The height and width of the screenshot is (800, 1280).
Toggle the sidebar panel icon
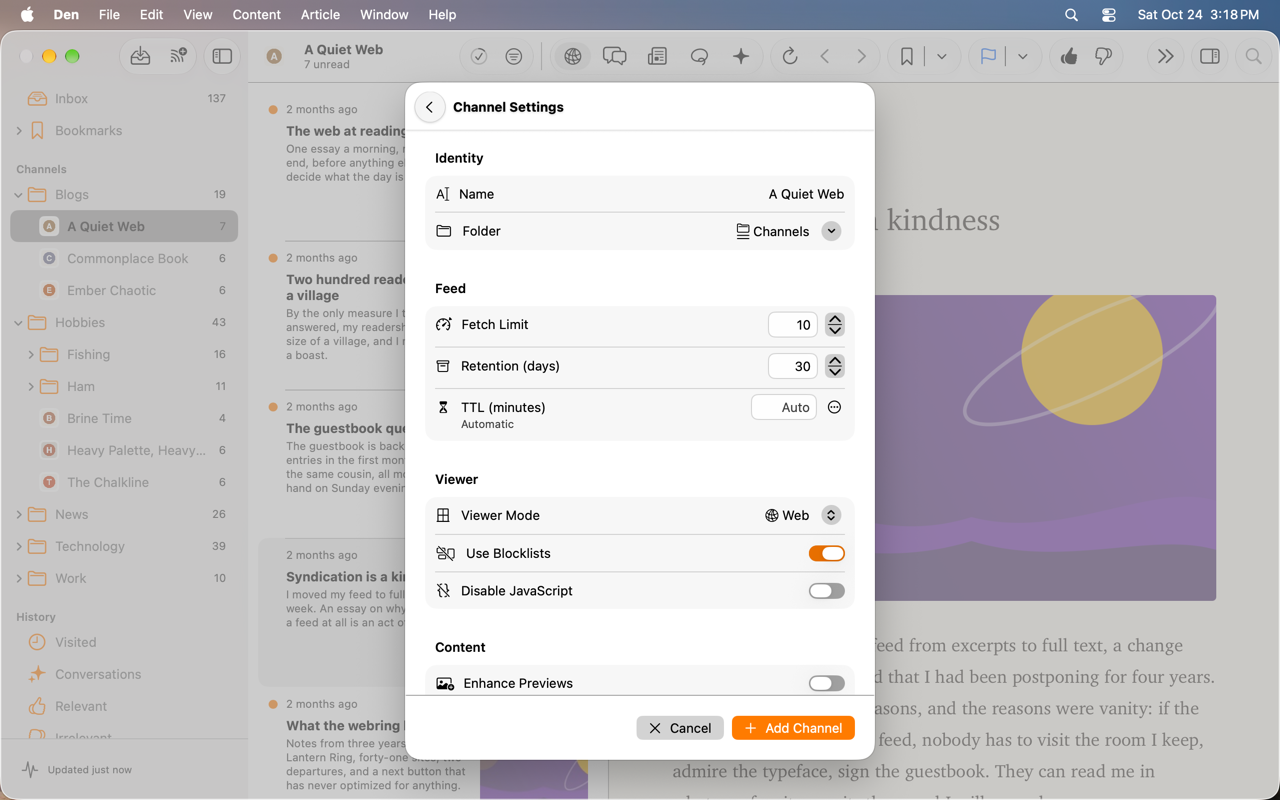[222, 57]
